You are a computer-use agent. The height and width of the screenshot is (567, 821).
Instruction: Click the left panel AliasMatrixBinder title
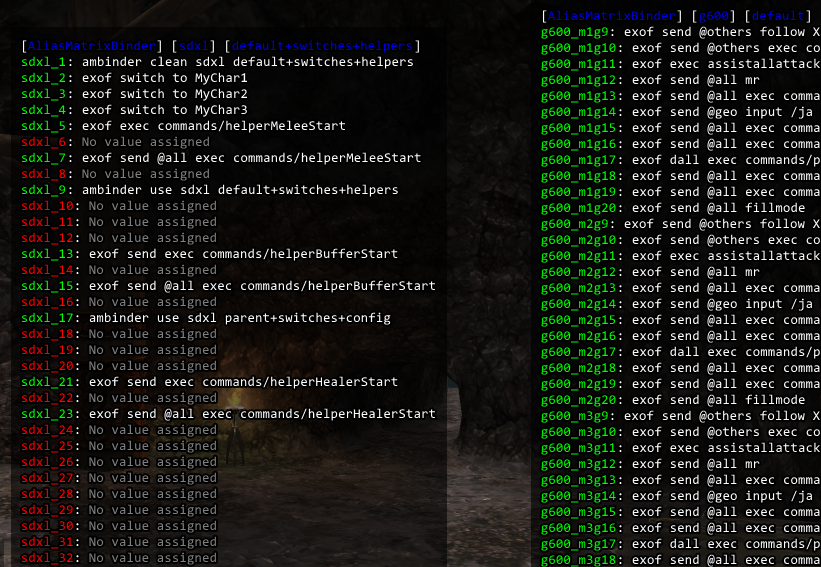tap(92, 46)
